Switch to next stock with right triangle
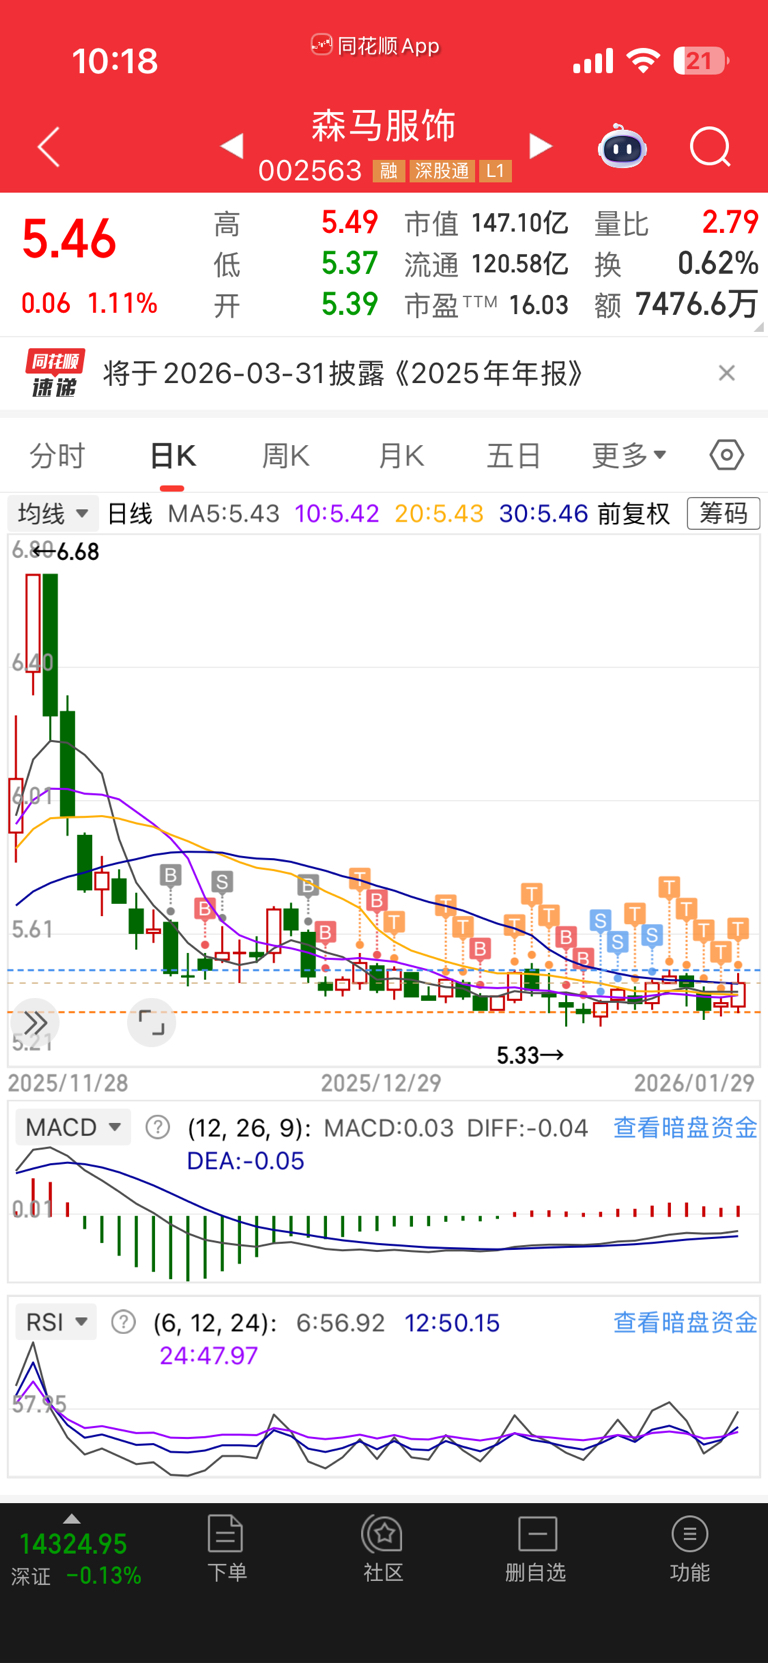 point(540,146)
